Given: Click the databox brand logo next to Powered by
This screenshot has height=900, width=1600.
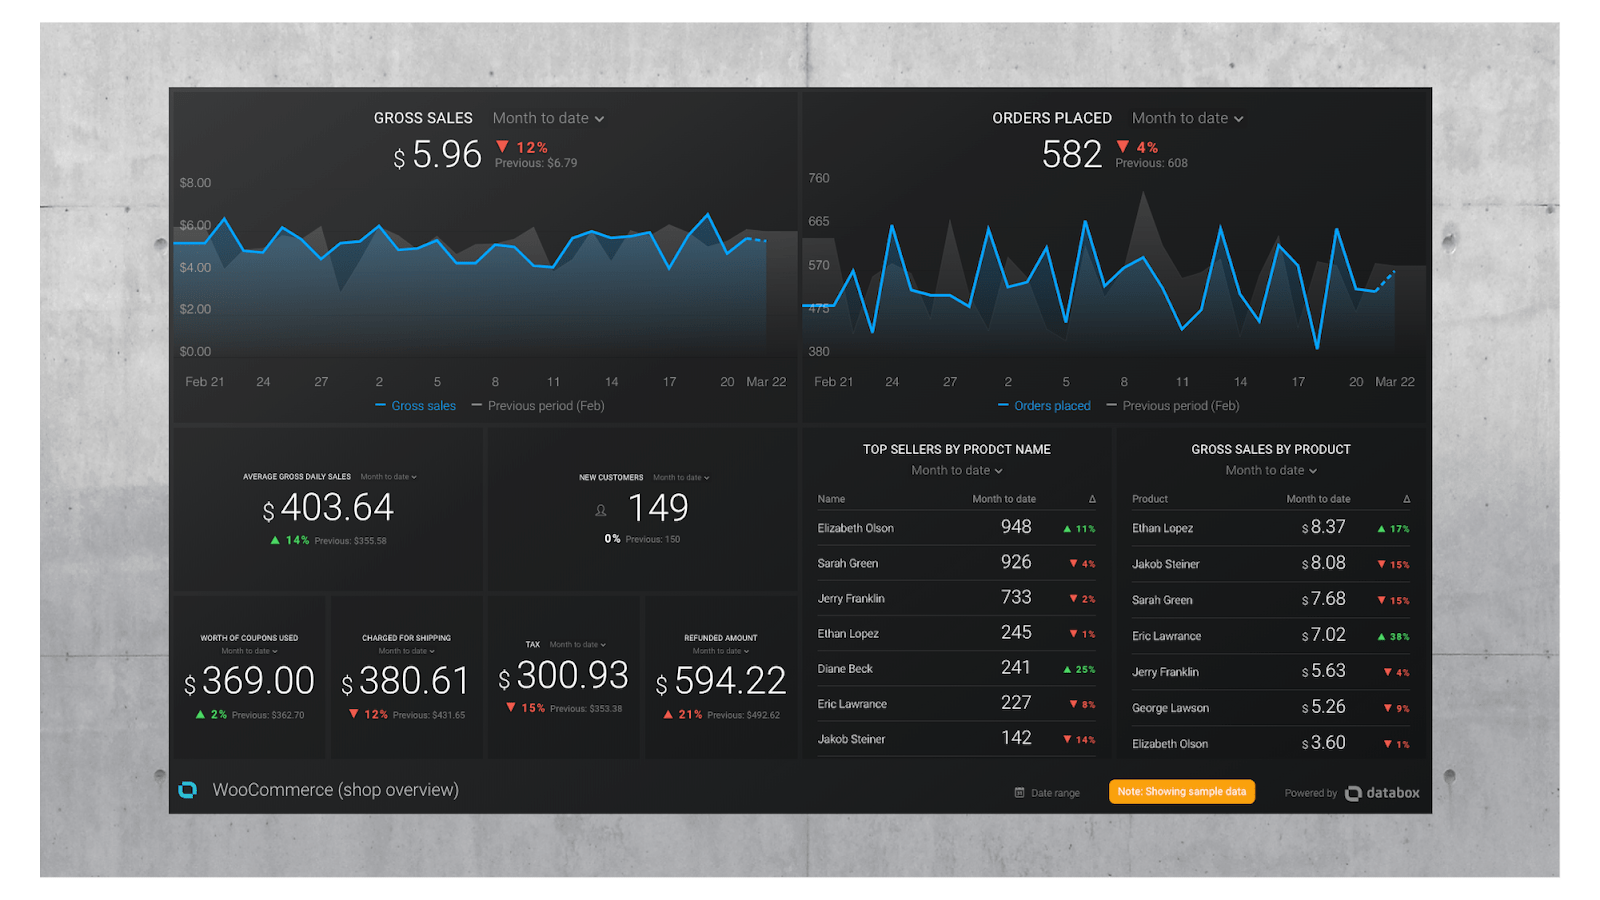Looking at the screenshot, I should coord(1383,793).
